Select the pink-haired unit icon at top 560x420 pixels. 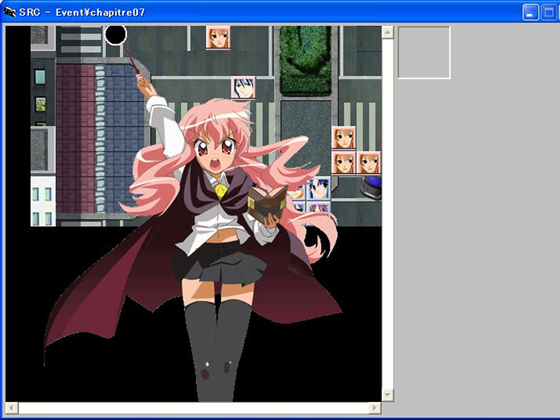click(218, 38)
